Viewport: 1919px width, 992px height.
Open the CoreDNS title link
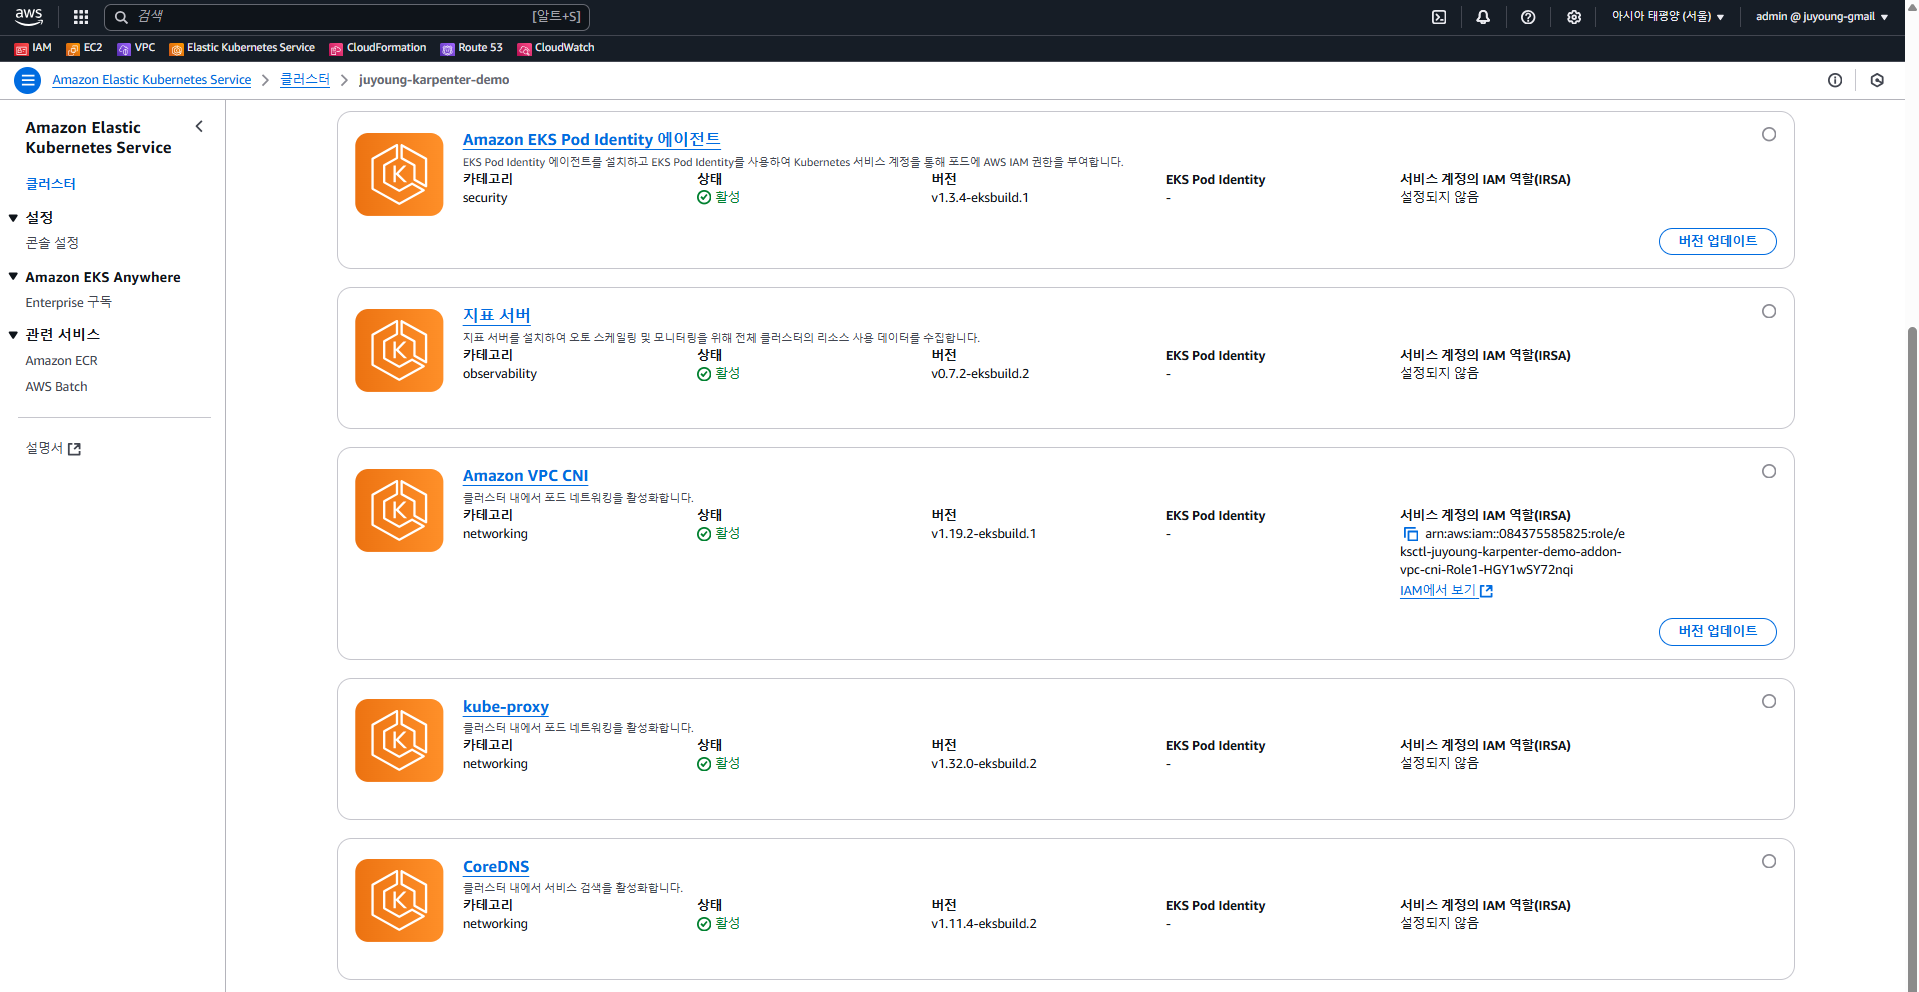pos(496,867)
